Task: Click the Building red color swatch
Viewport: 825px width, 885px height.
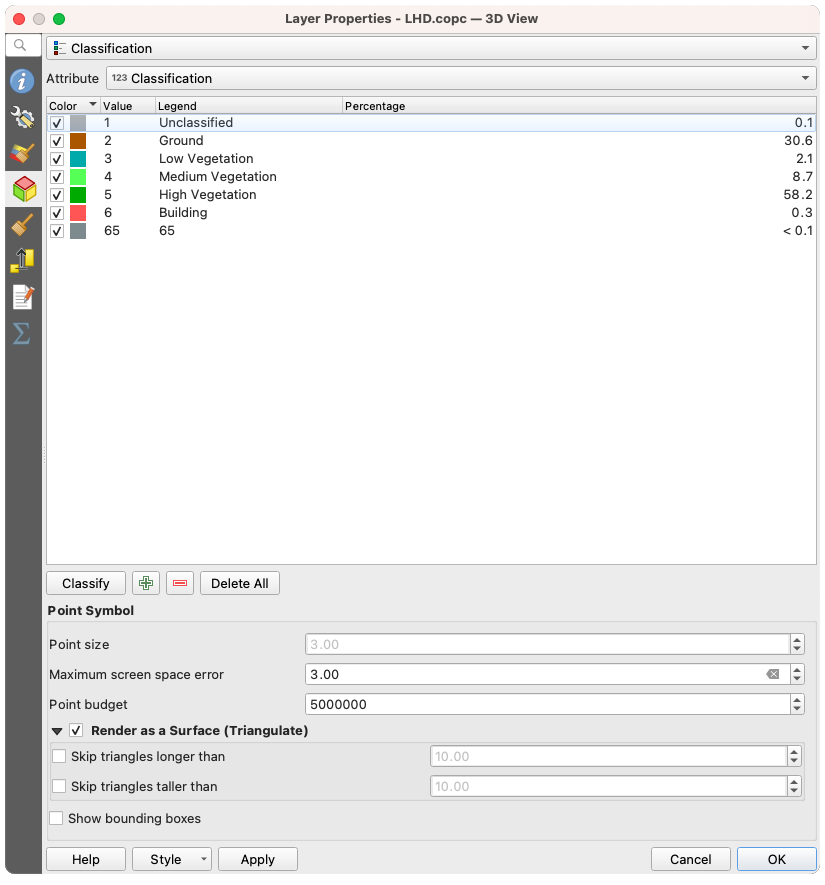Action: tap(78, 213)
